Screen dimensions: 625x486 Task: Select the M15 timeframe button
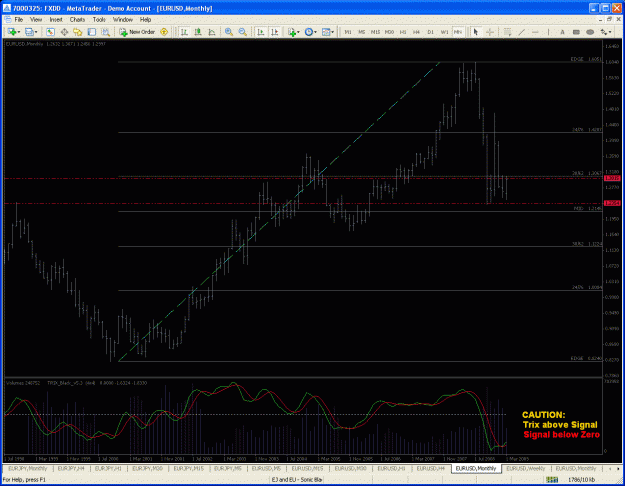(375, 32)
